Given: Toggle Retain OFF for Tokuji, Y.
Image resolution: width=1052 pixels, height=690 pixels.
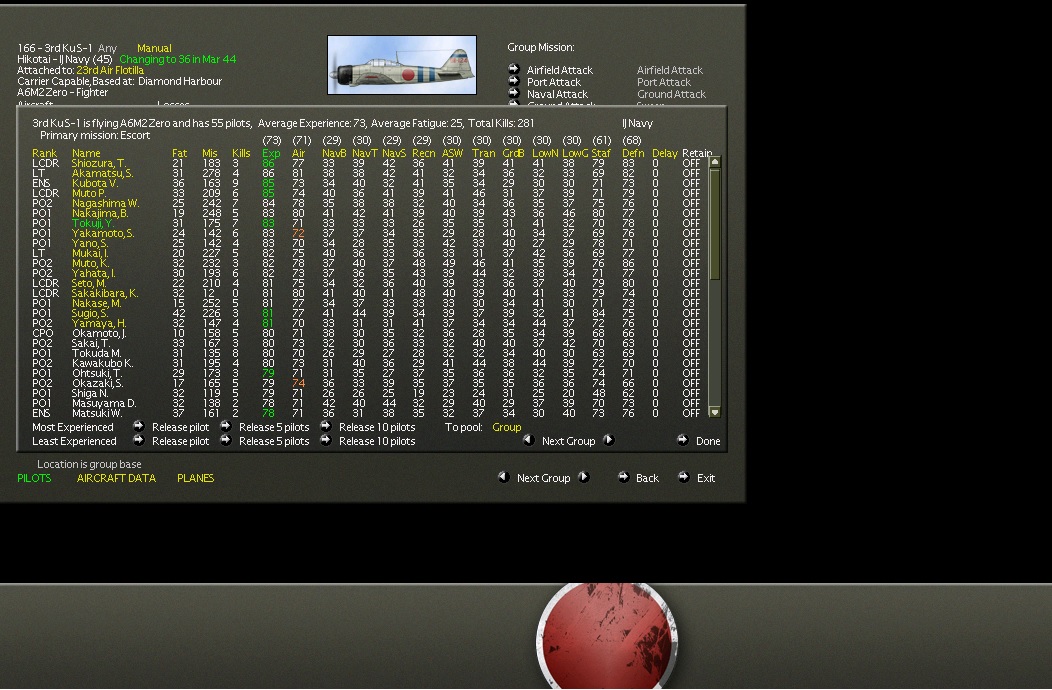Looking at the screenshot, I should [x=691, y=224].
